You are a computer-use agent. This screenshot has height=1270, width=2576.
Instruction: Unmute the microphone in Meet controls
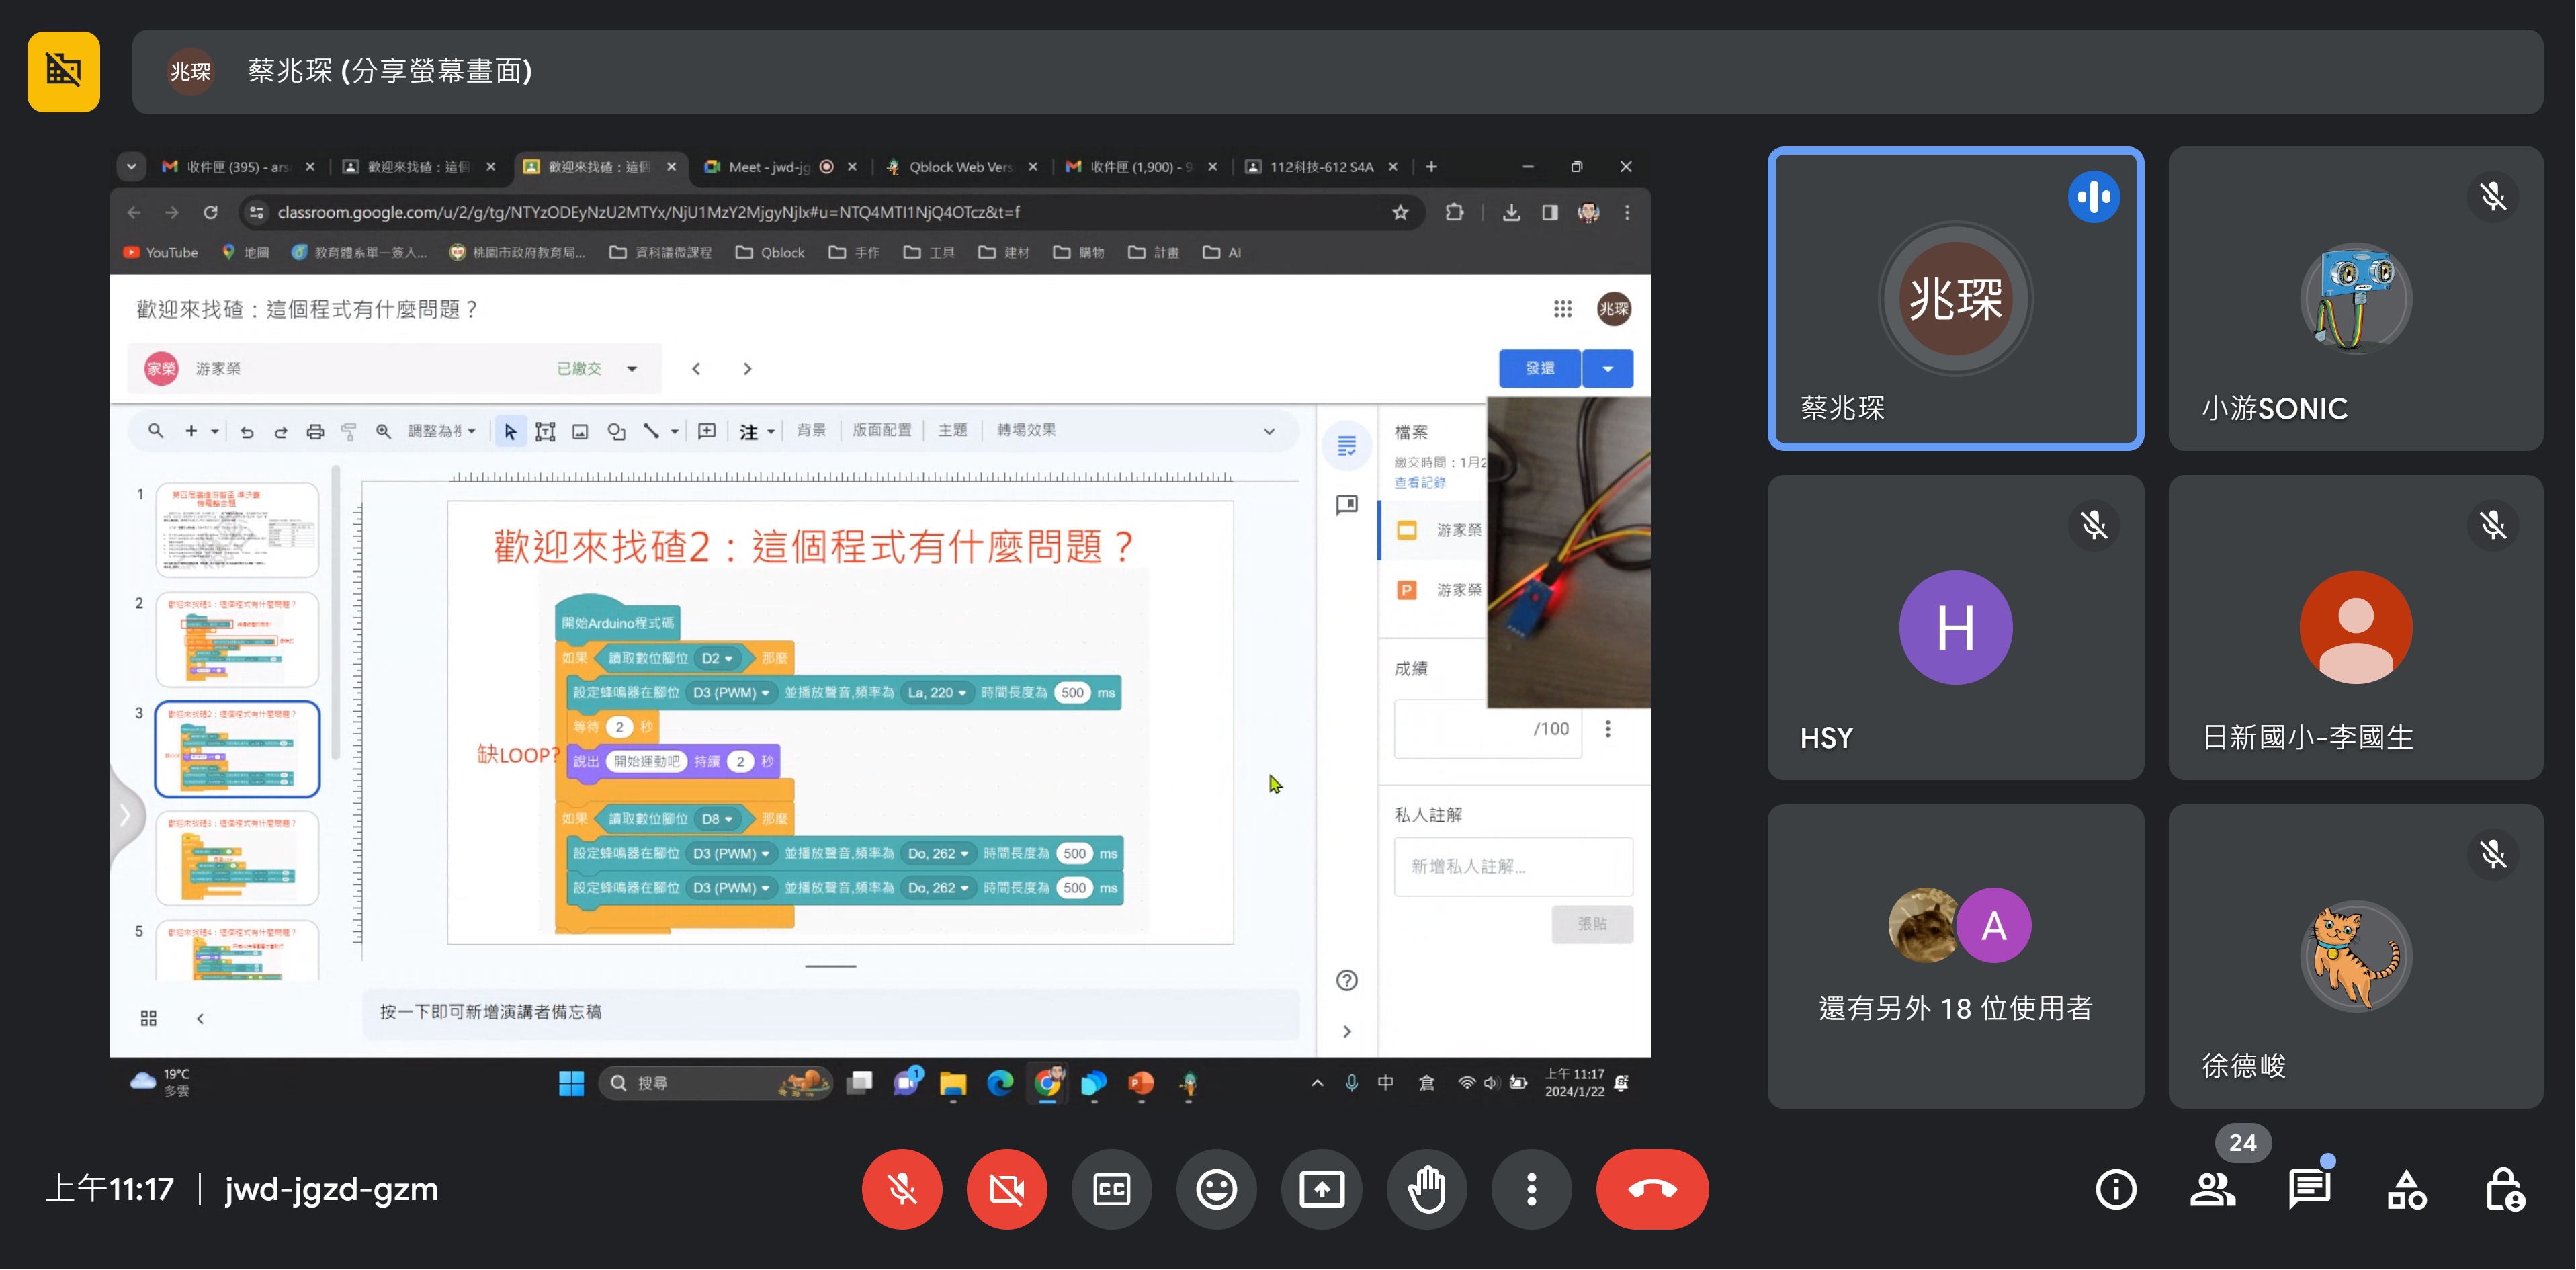[902, 1189]
